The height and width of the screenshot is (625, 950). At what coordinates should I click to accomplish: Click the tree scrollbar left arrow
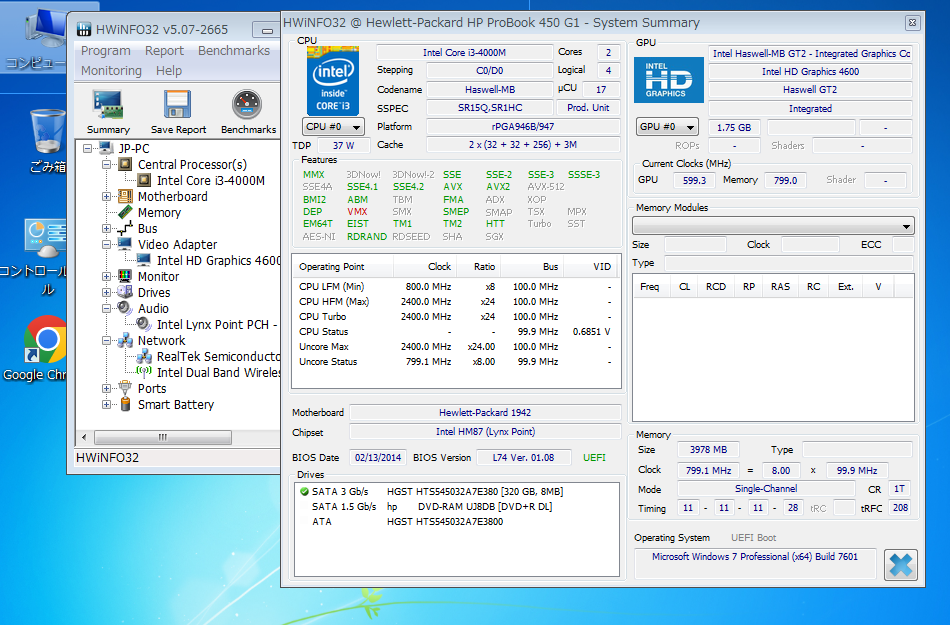click(84, 437)
